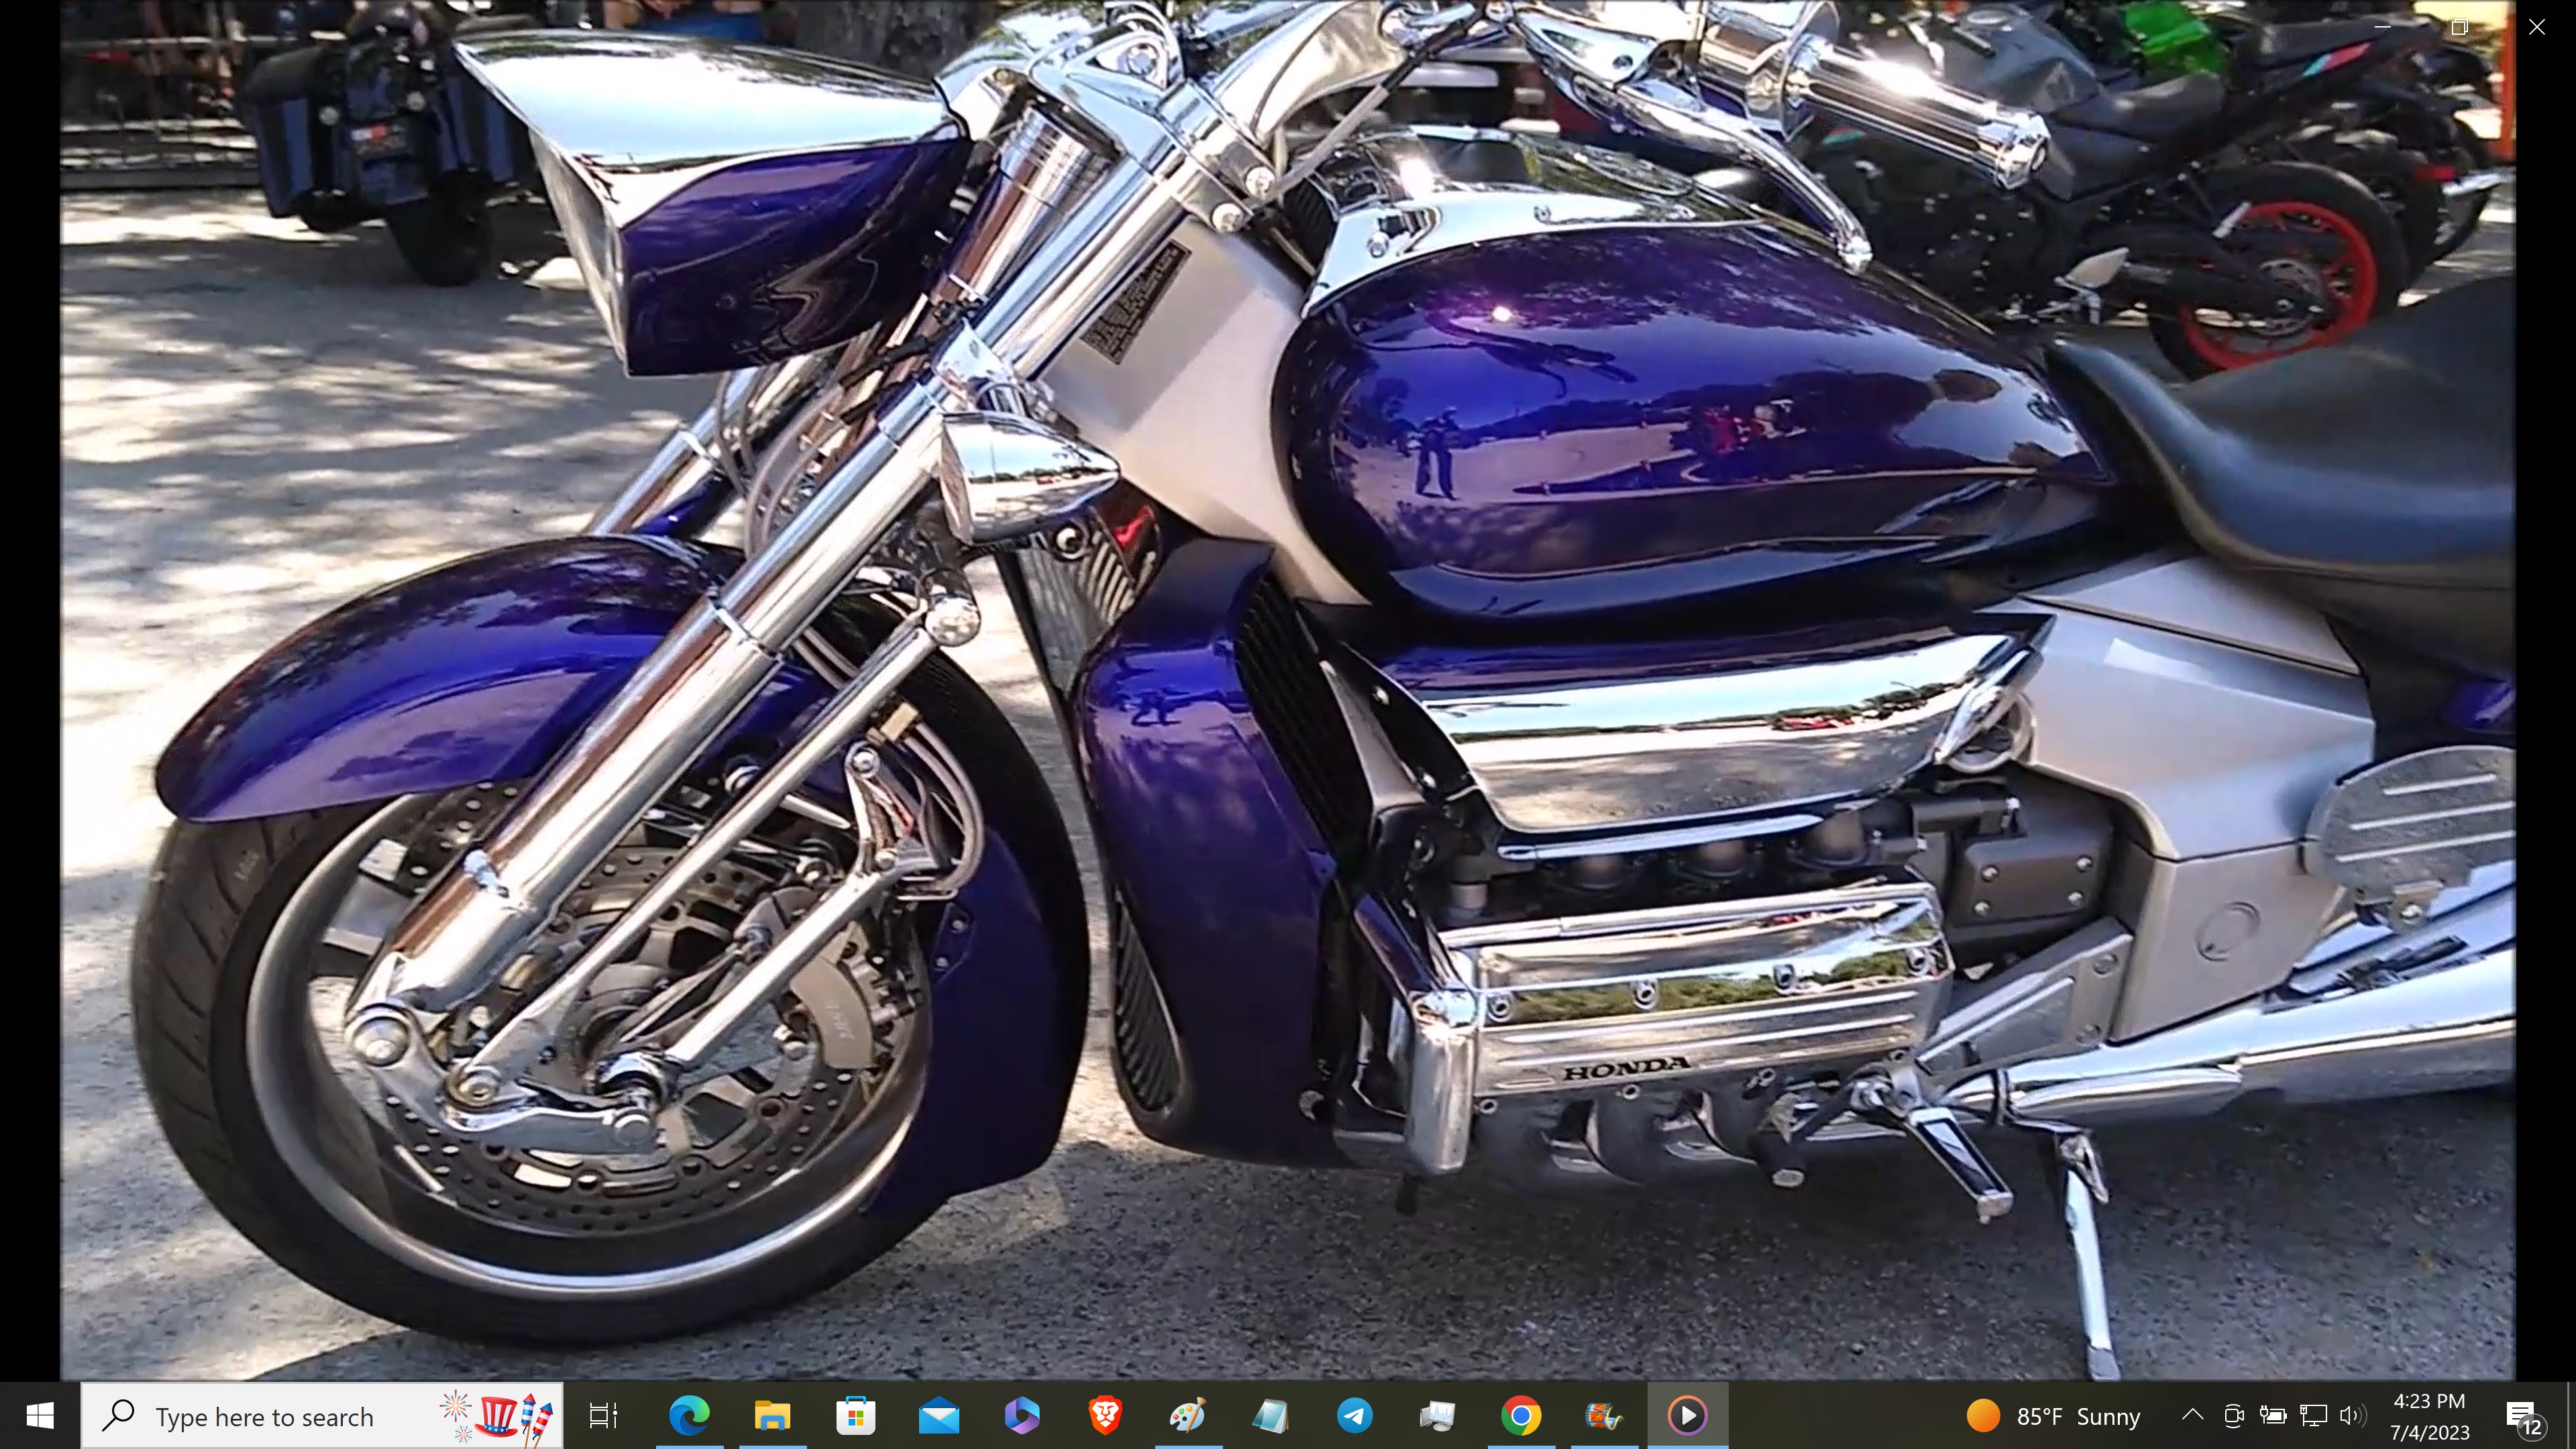Open the clock and calendar flyout

point(2429,1416)
